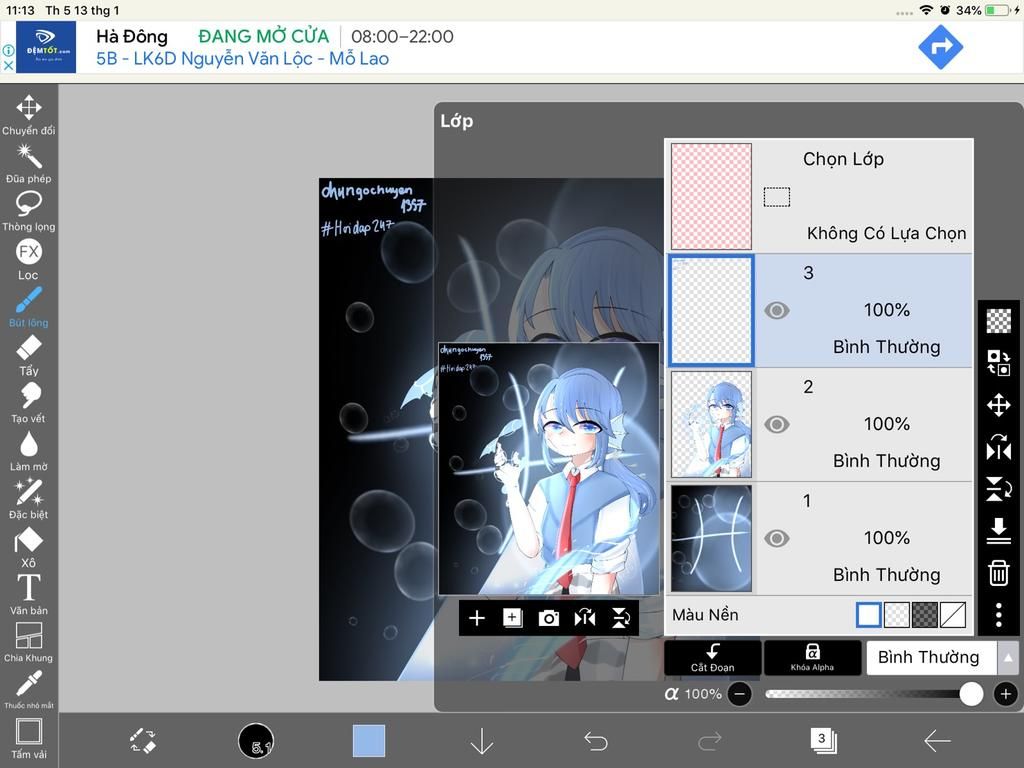The image size is (1024, 768).
Task: Tap the battery status indicator
Action: [x=999, y=10]
